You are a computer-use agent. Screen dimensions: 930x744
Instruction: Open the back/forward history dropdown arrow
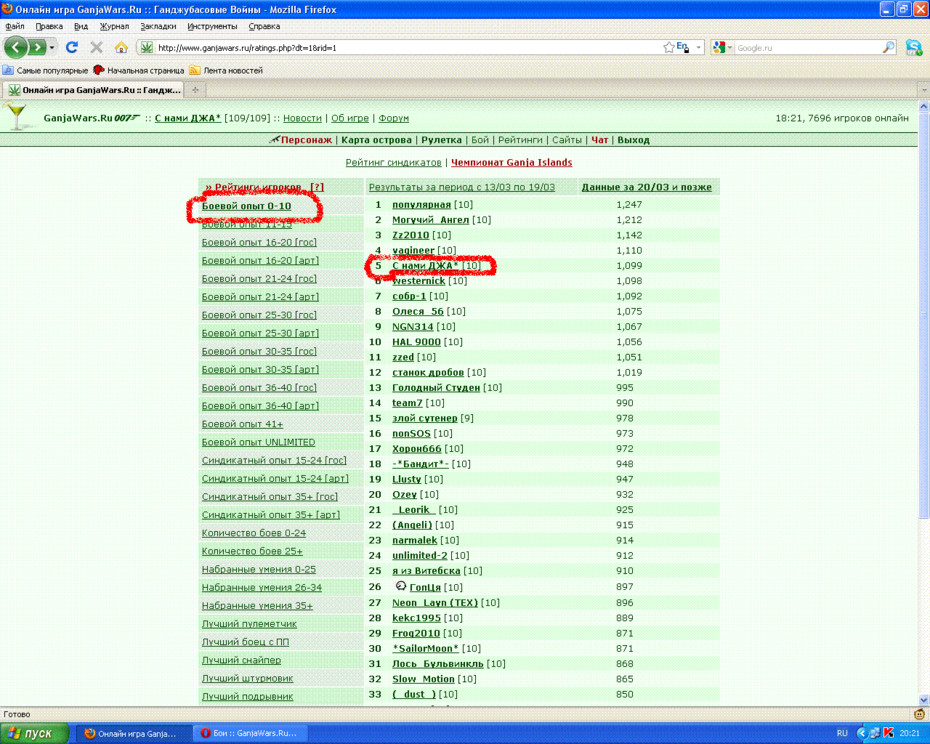(52, 47)
